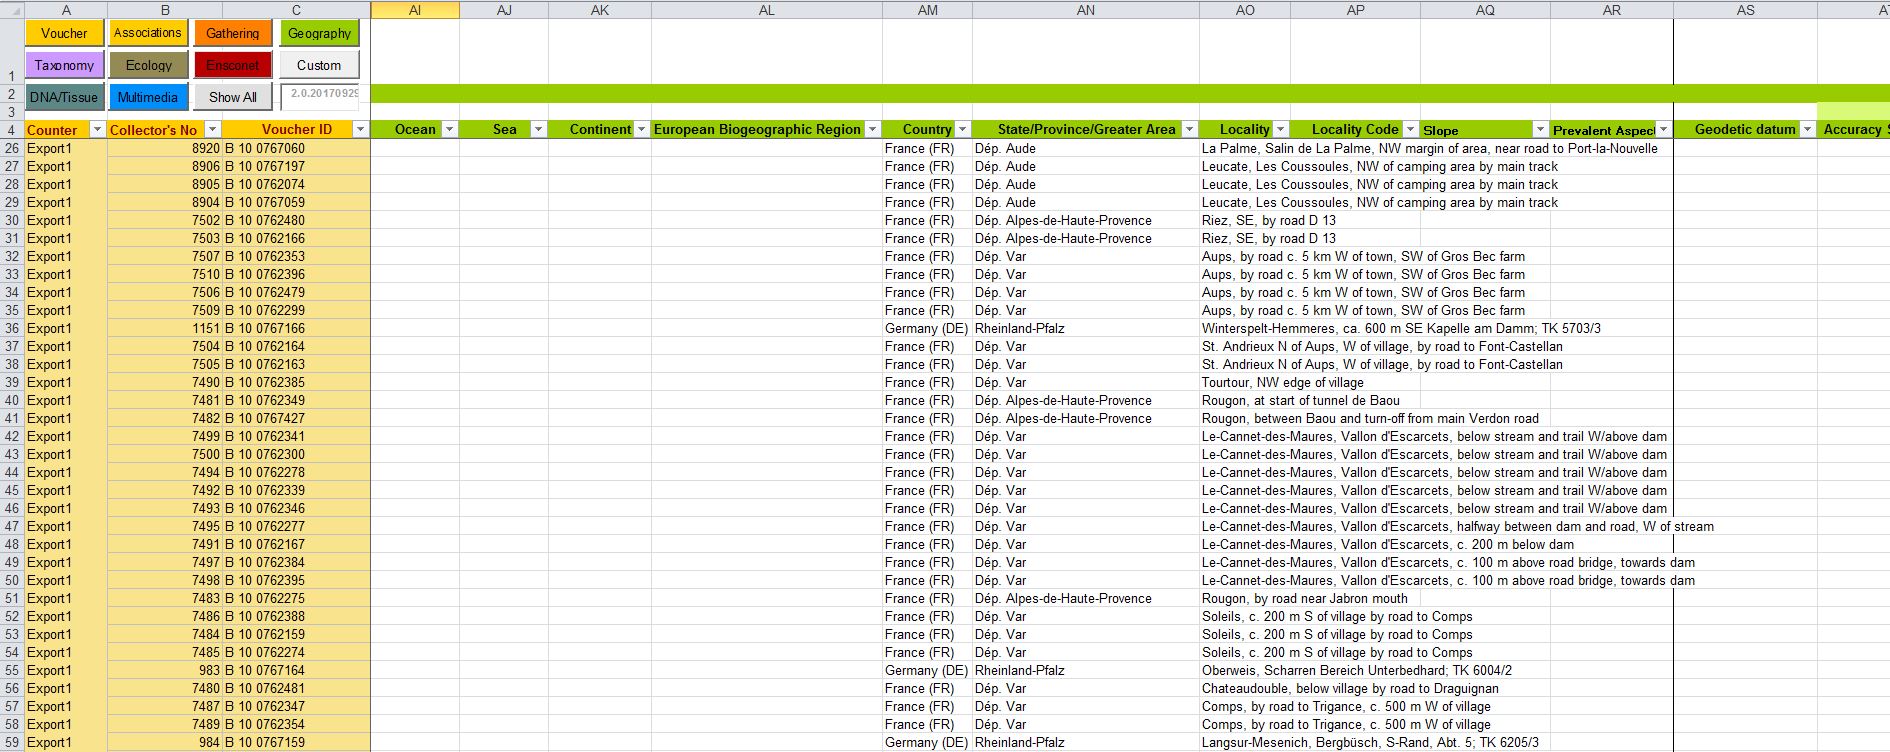The width and height of the screenshot is (1890, 752).
Task: Select column A header
Action: tap(66, 10)
